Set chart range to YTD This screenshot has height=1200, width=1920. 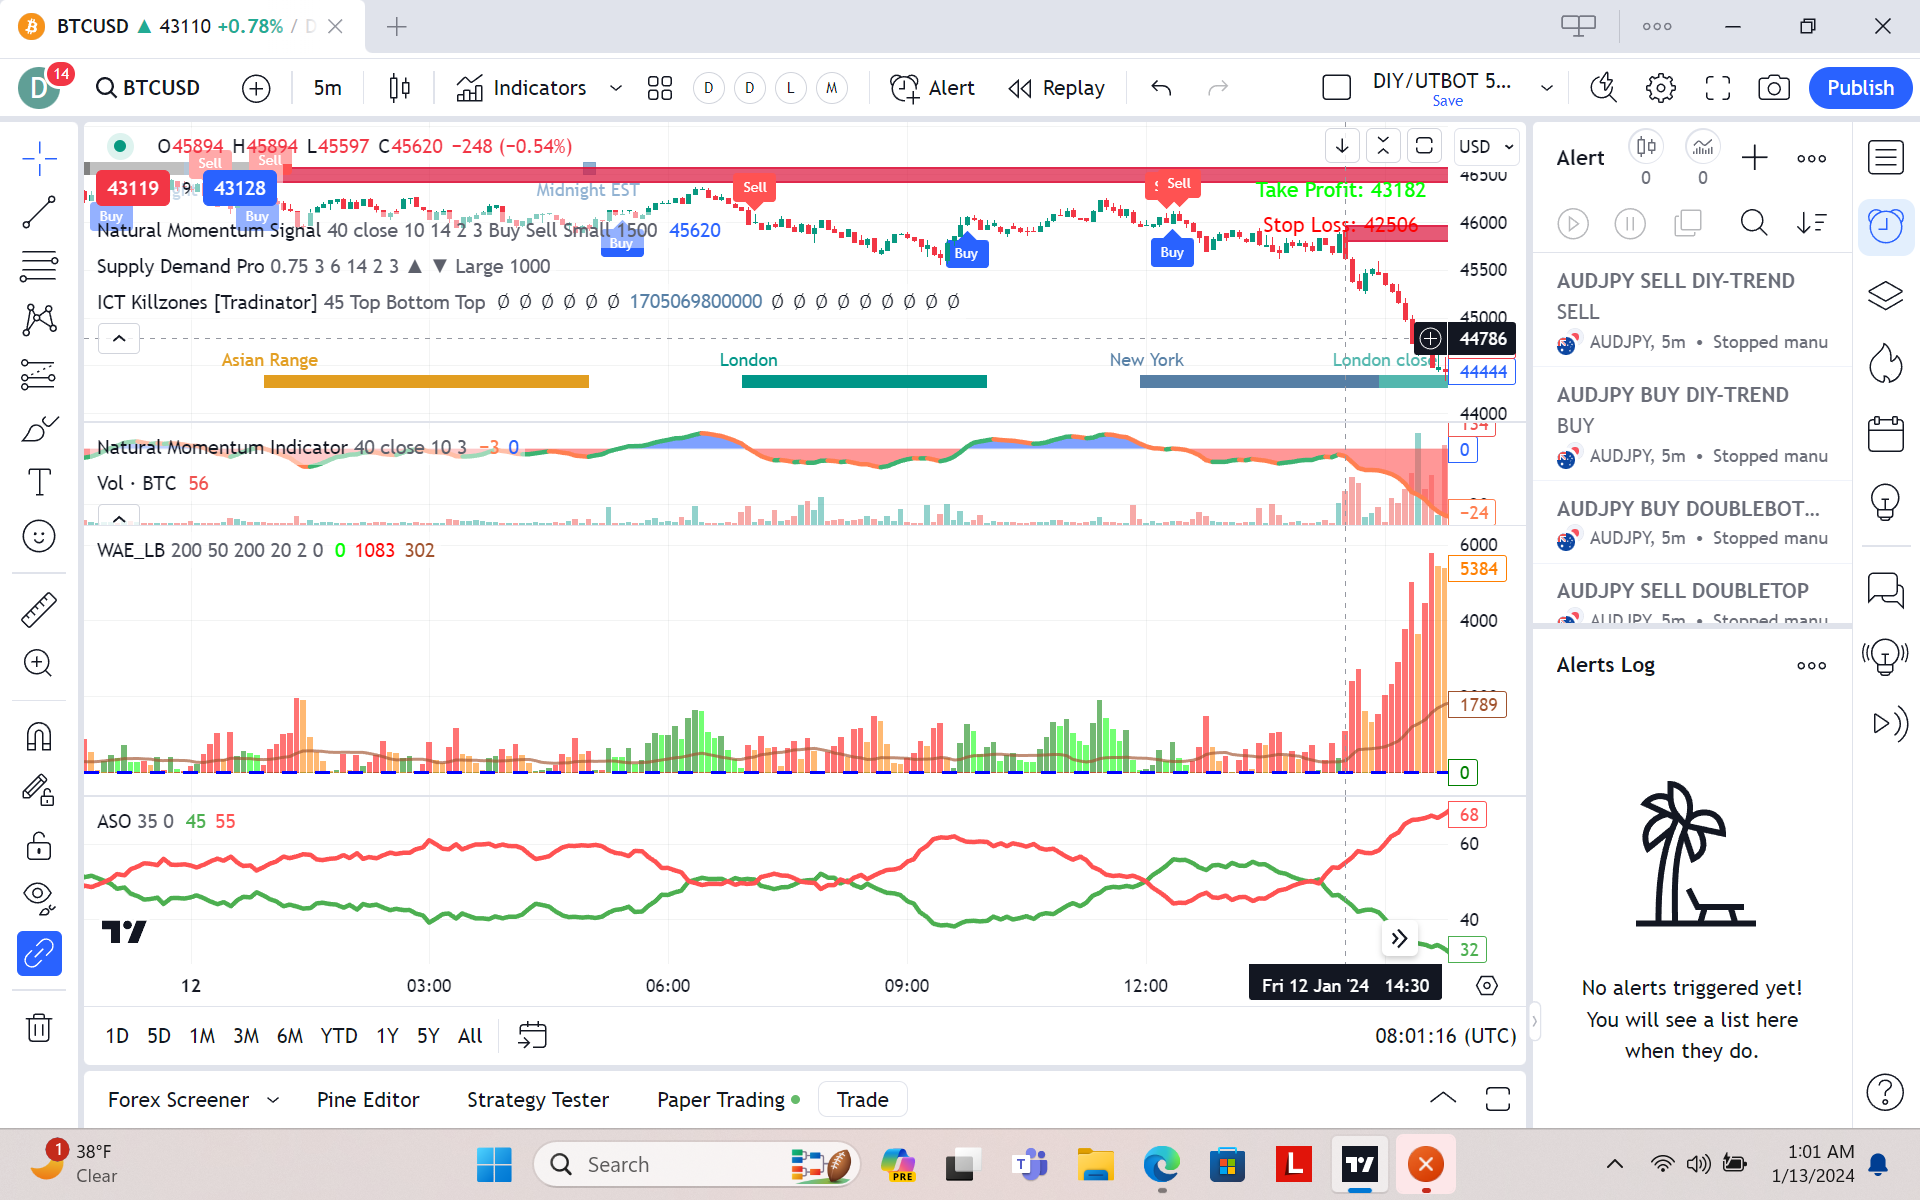[339, 1036]
